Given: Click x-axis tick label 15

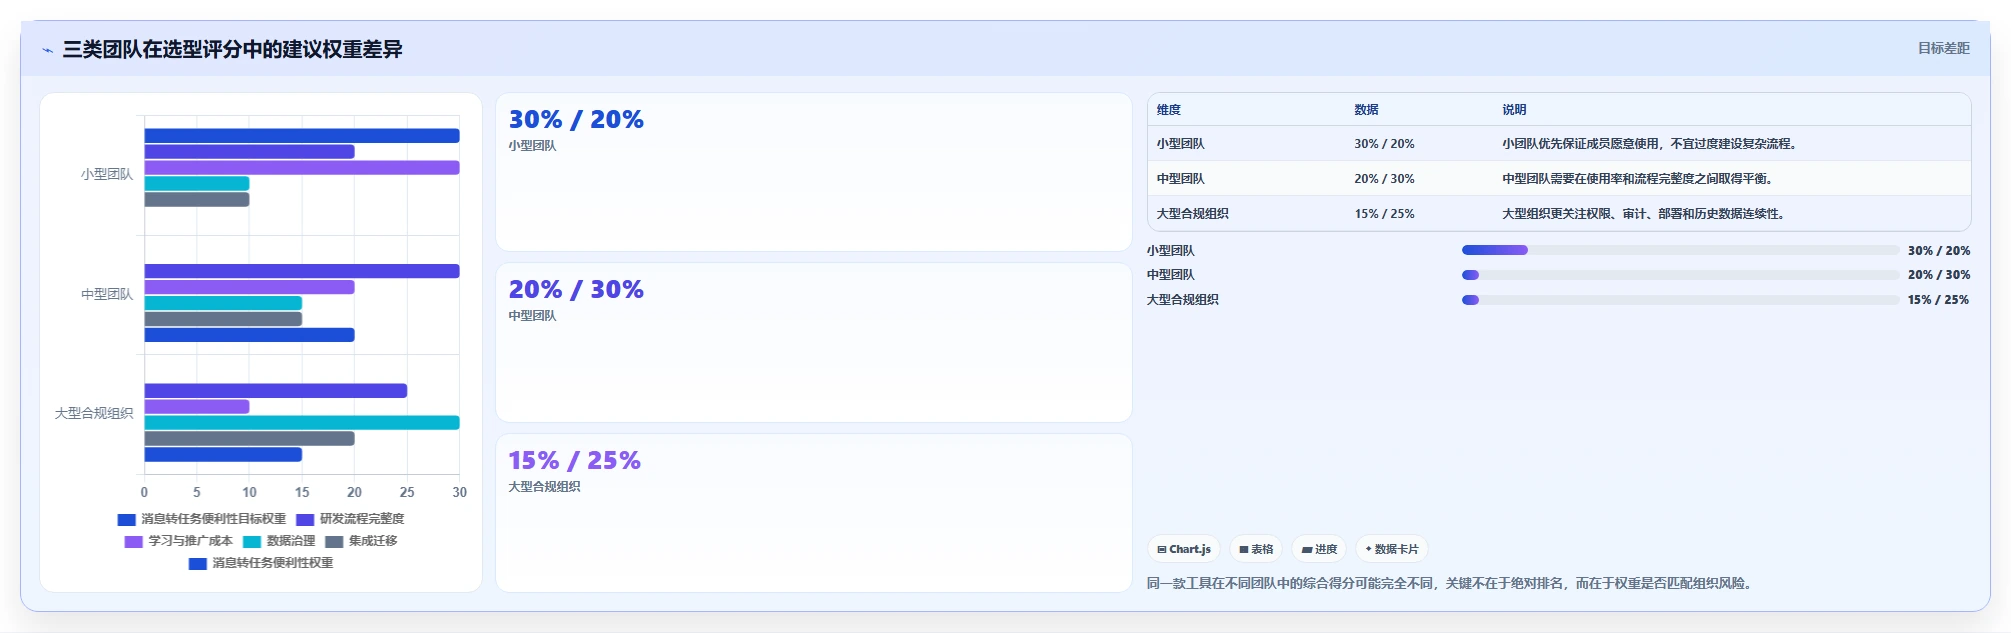Looking at the screenshot, I should coord(302,492).
